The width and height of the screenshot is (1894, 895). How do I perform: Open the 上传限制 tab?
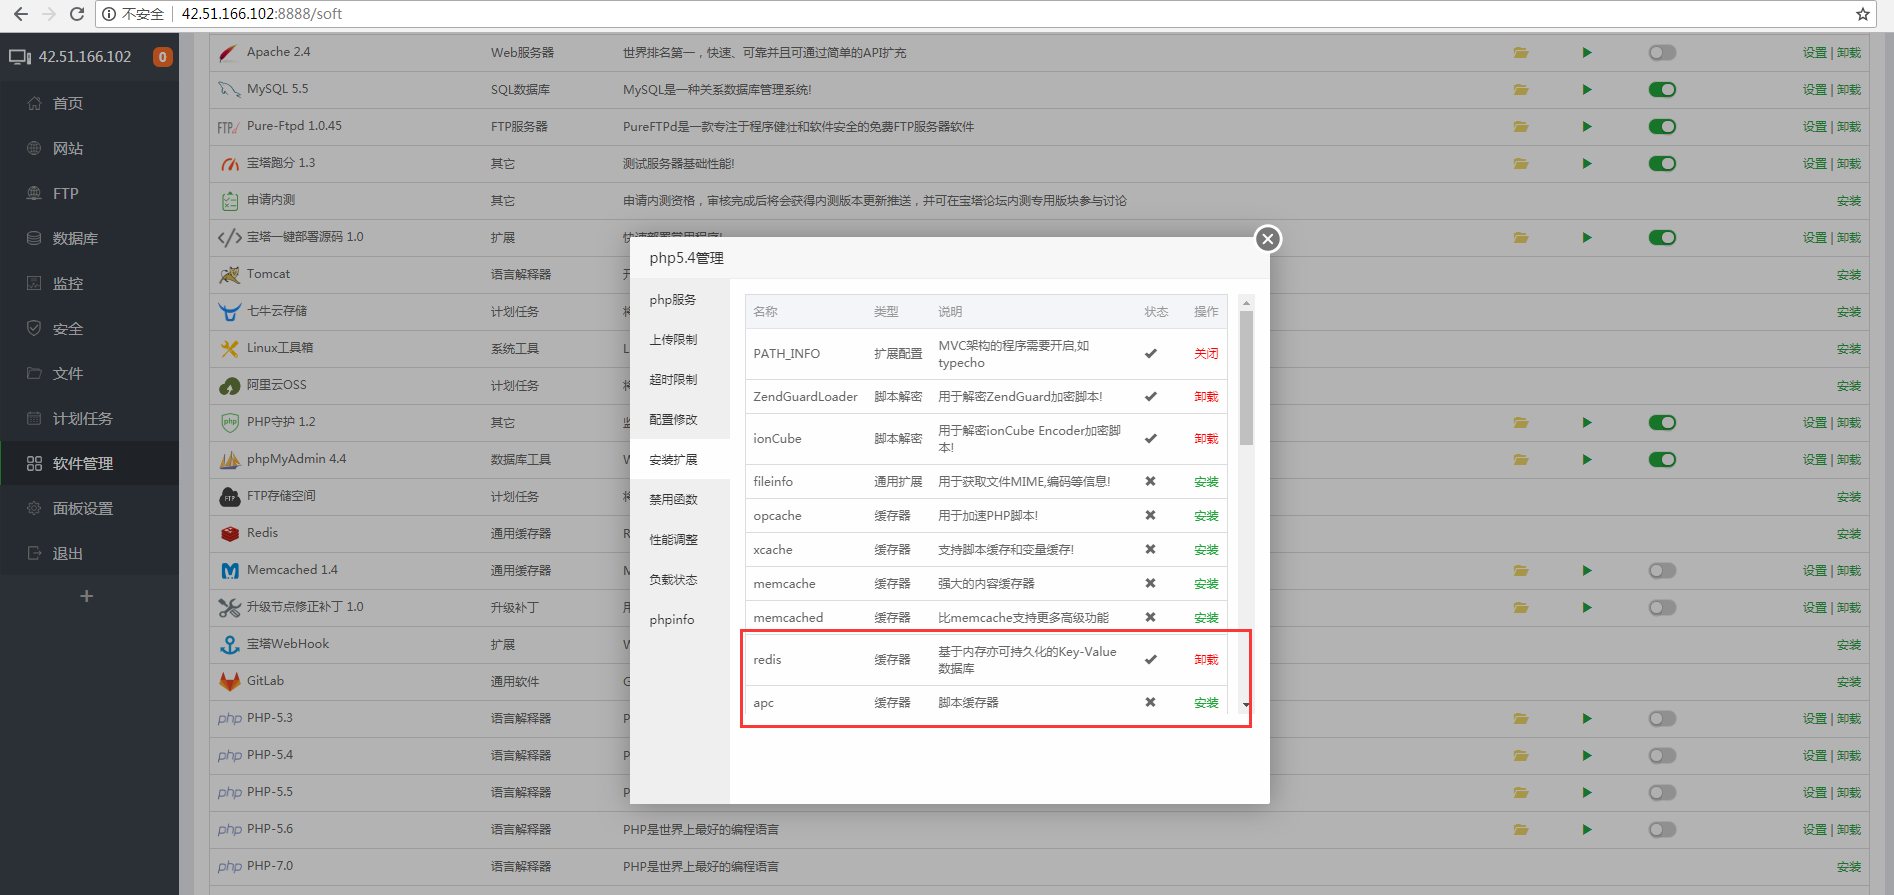(680, 340)
